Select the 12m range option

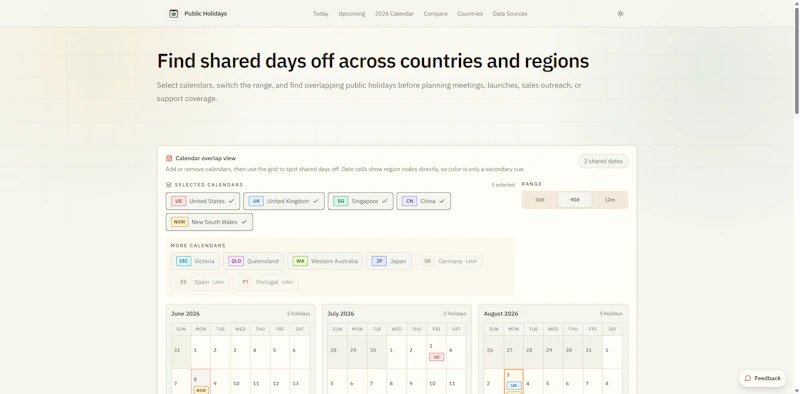tap(610, 200)
